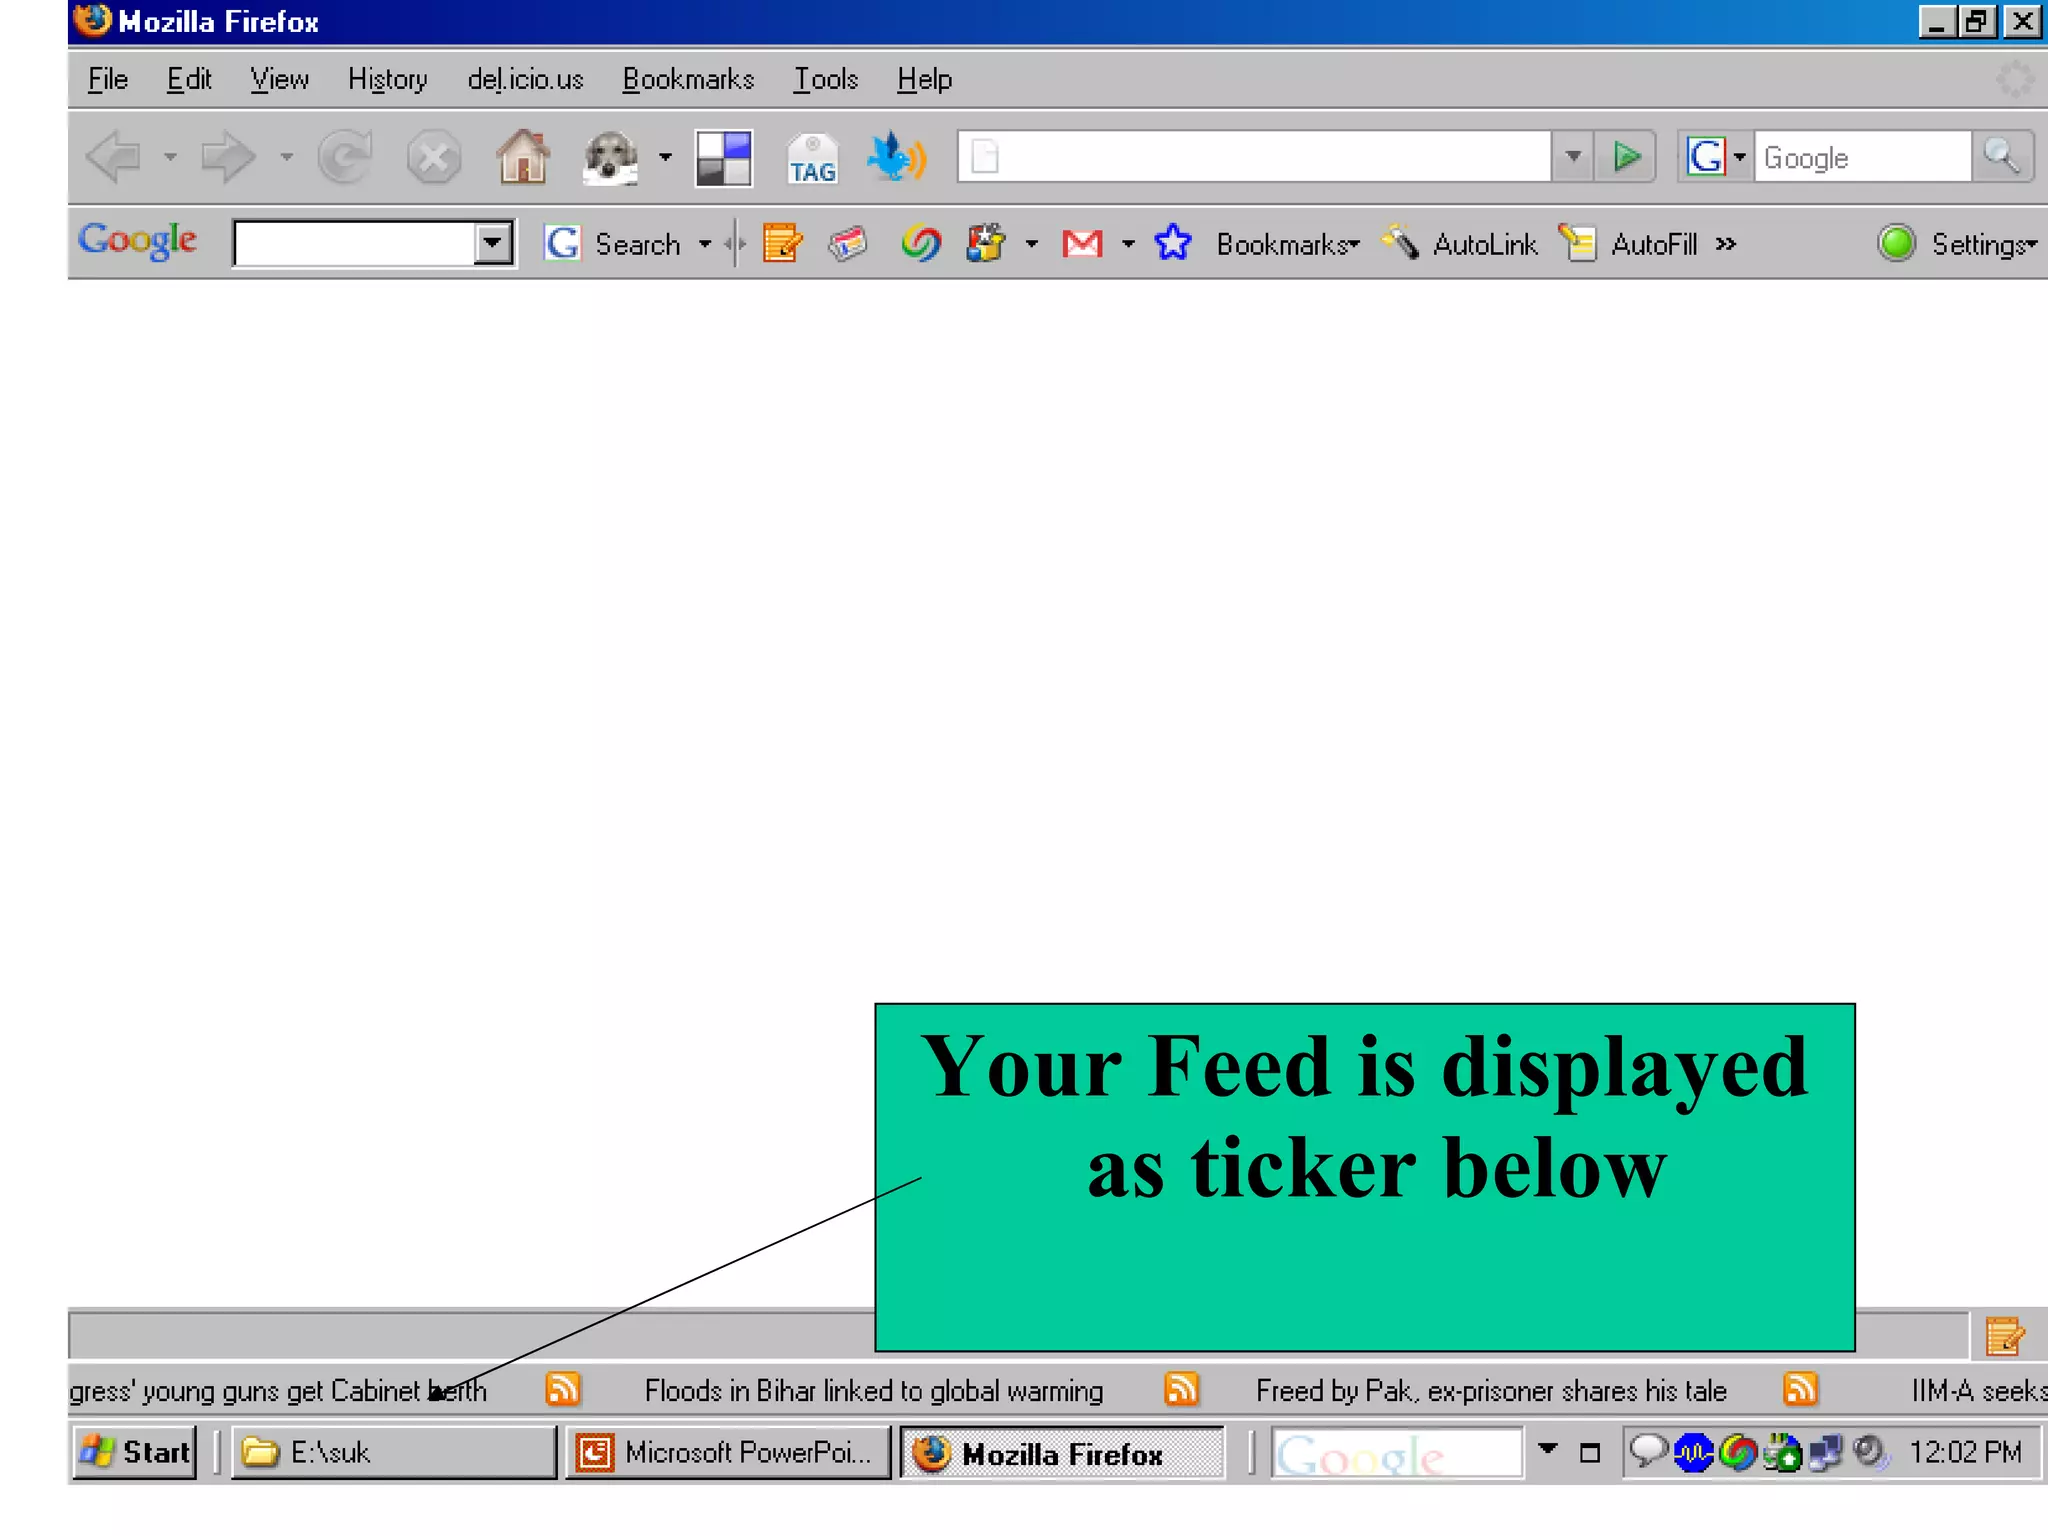The height and width of the screenshot is (1536, 2048).
Task: Click the Windows Start button
Action: click(135, 1451)
